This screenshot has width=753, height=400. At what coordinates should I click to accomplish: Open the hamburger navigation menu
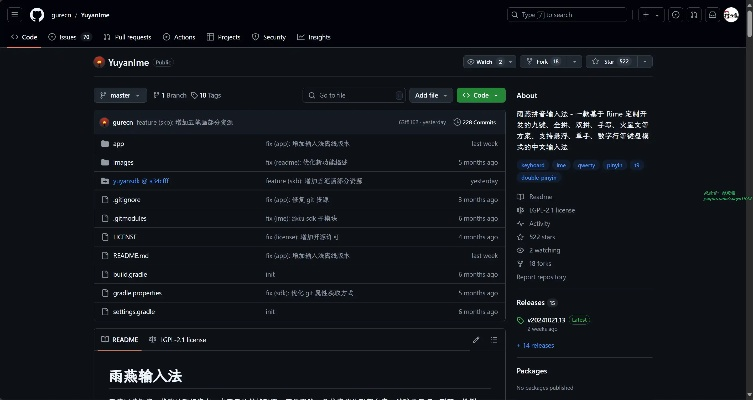14,15
